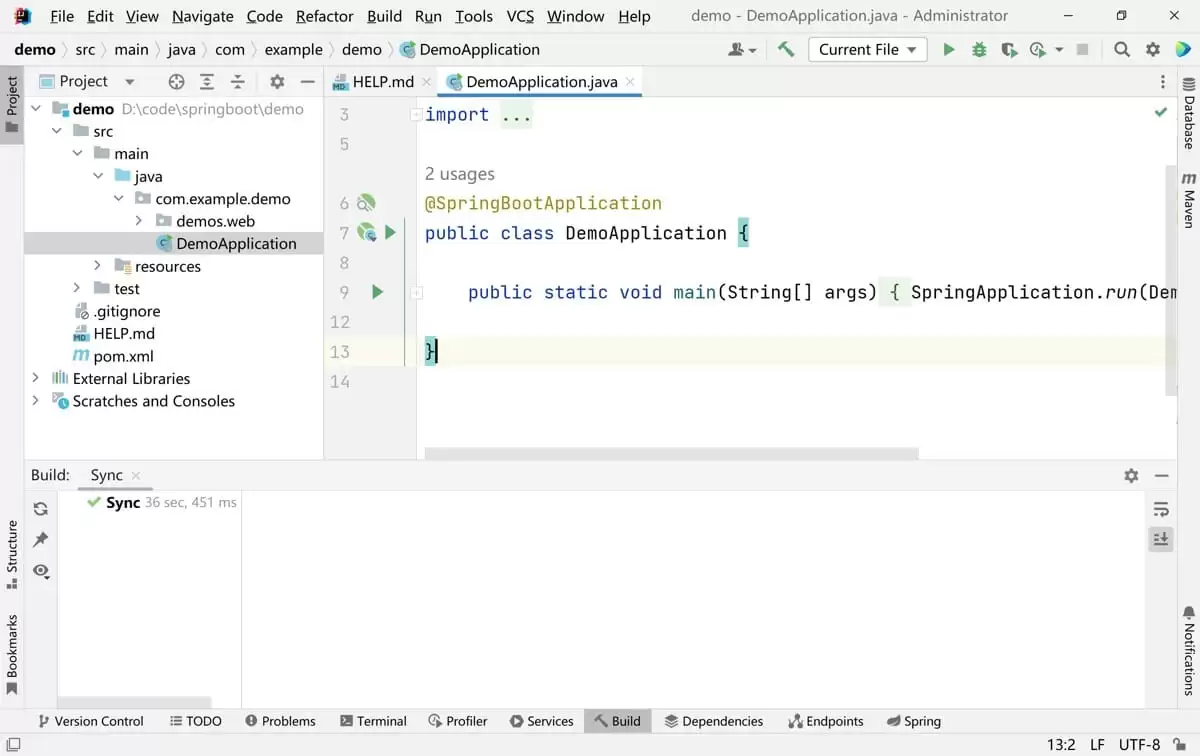This screenshot has height=756, width=1200.
Task: Click Spring bean gutter icon on line 6
Action: (x=366, y=203)
